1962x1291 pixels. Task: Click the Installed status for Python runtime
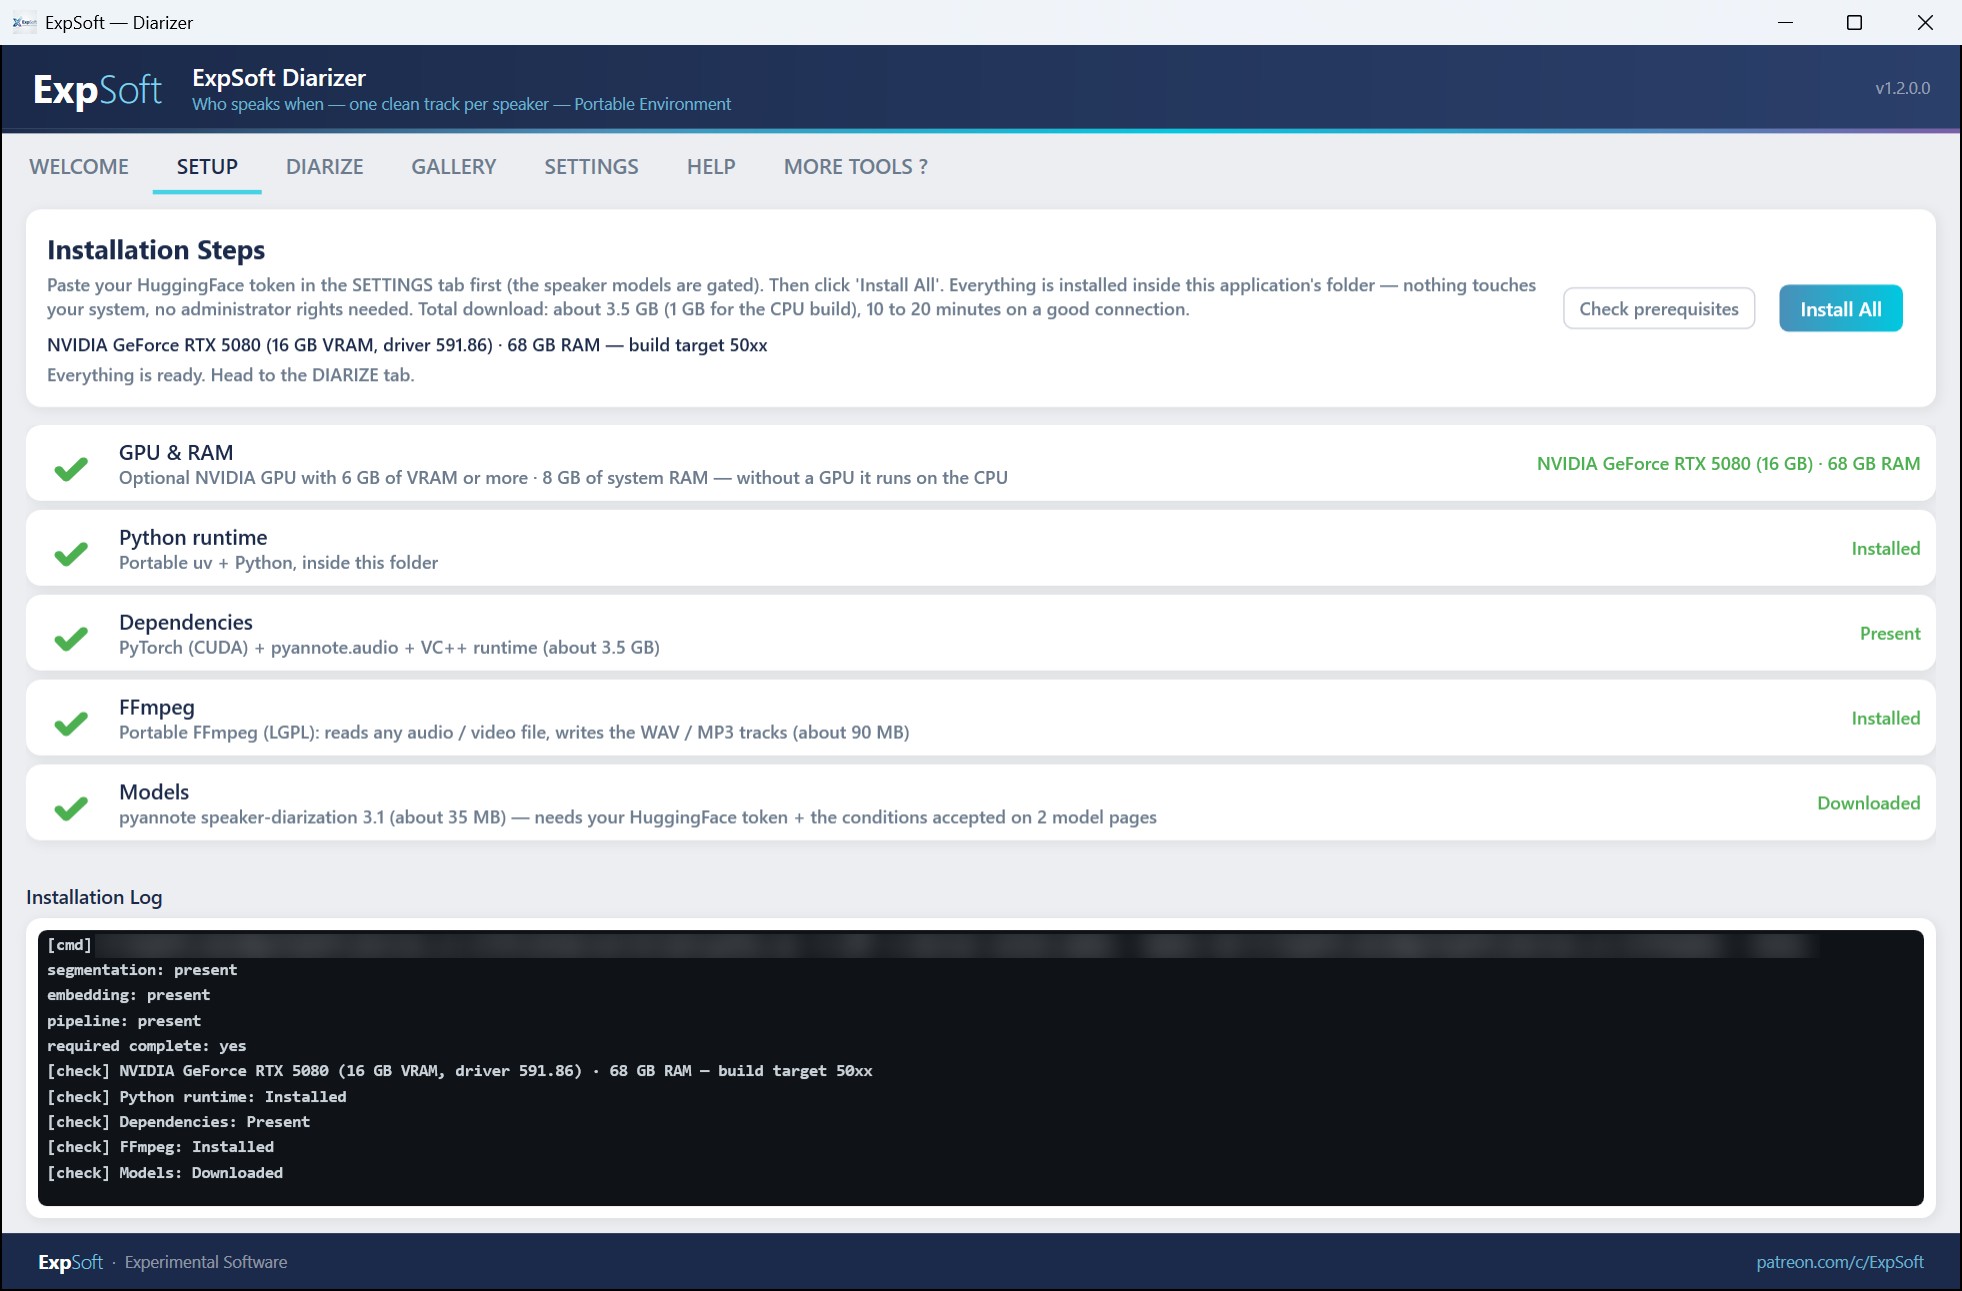click(x=1885, y=549)
